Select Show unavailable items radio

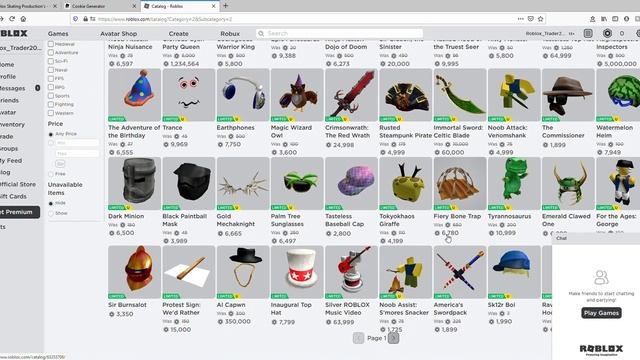pos(51,213)
